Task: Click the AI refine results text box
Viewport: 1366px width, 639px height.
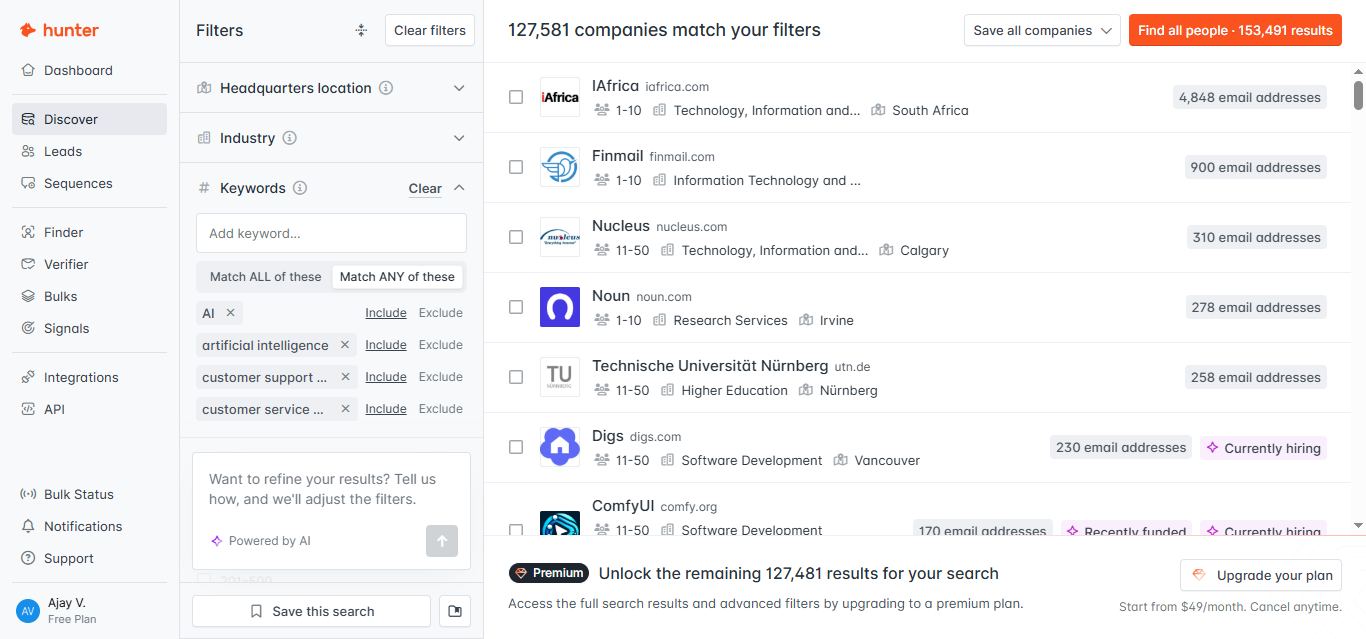Action: coord(331,489)
